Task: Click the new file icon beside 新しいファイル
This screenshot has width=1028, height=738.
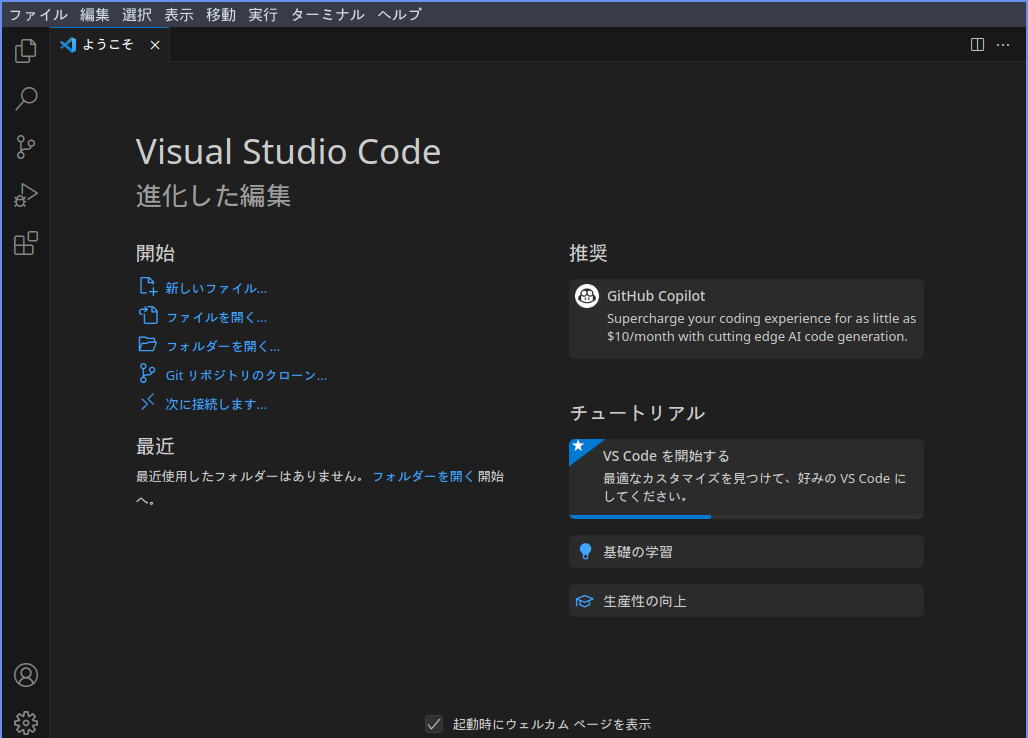Action: click(148, 286)
